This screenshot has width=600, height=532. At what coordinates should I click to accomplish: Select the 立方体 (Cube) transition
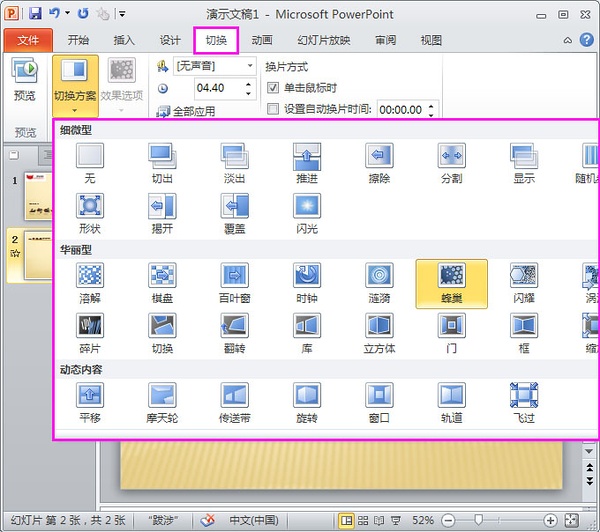(x=379, y=333)
